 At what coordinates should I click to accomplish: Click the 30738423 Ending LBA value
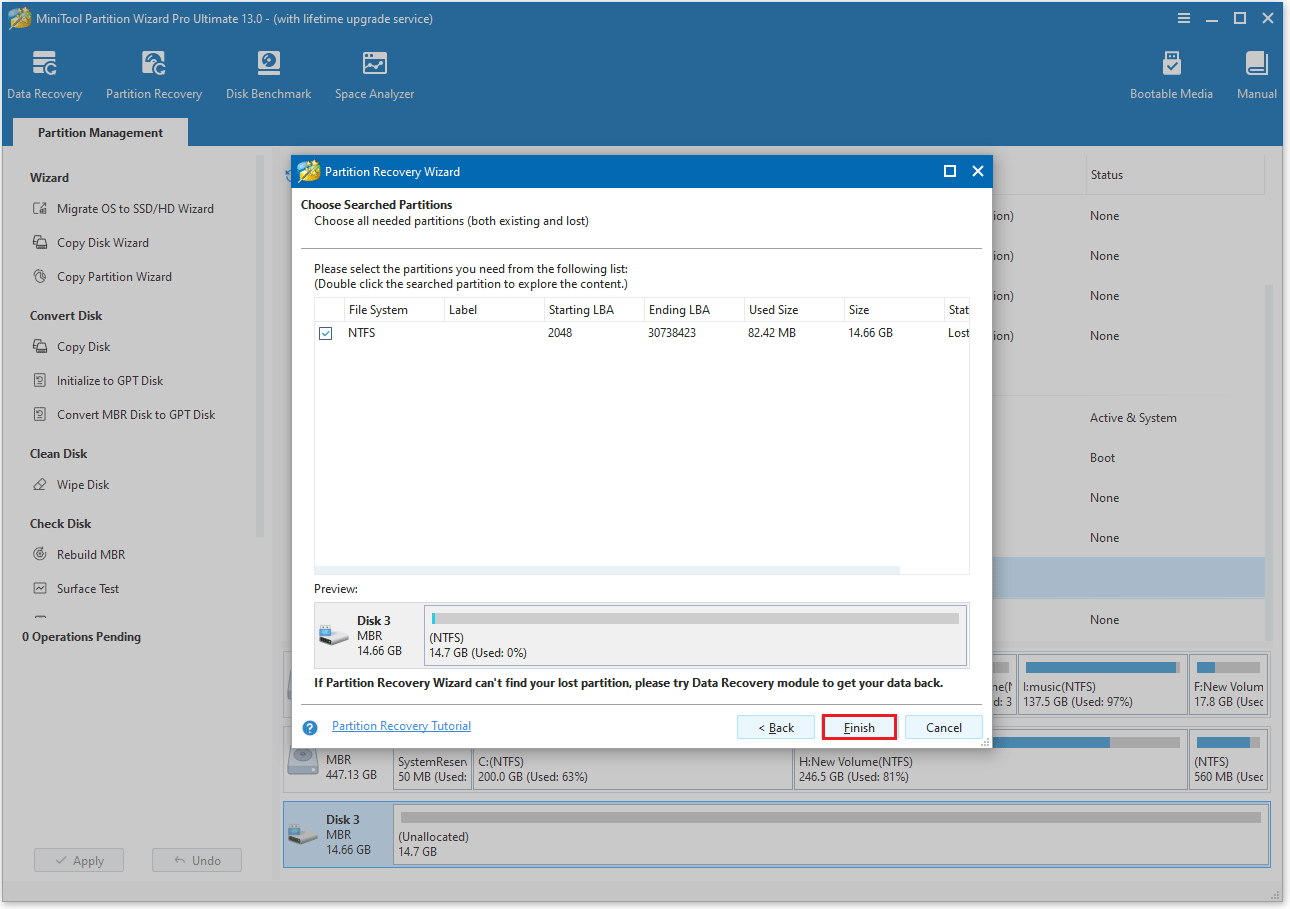pyautogui.click(x=672, y=333)
